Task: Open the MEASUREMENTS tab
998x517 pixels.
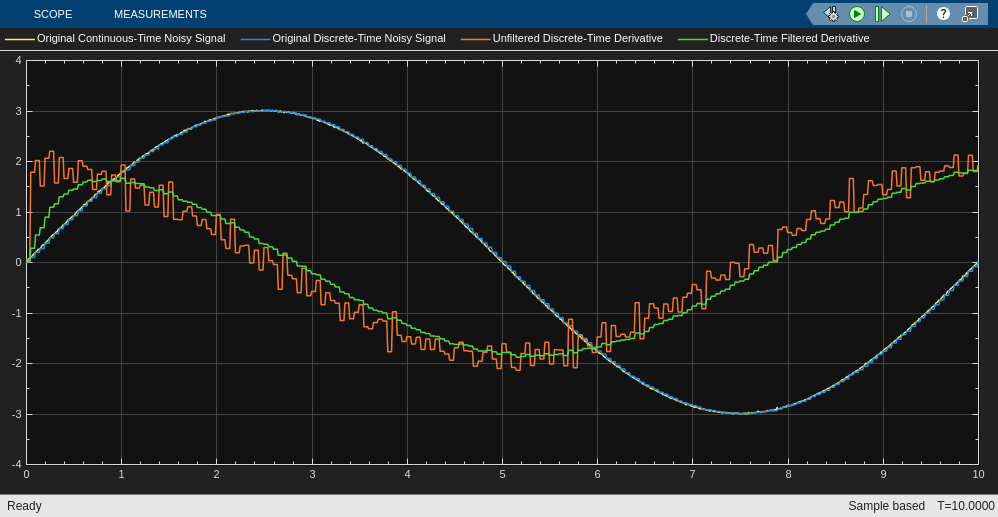Action: click(160, 14)
